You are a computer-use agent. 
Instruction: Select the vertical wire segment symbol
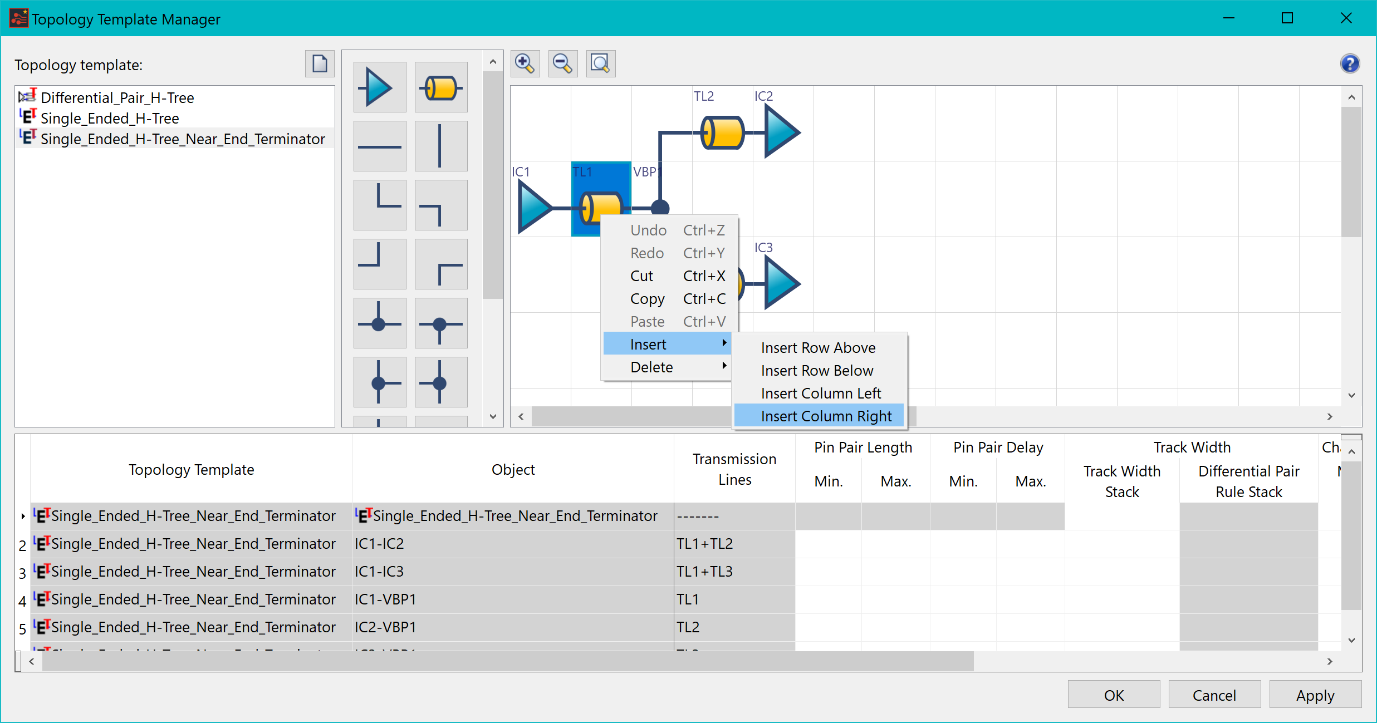[x=441, y=147]
